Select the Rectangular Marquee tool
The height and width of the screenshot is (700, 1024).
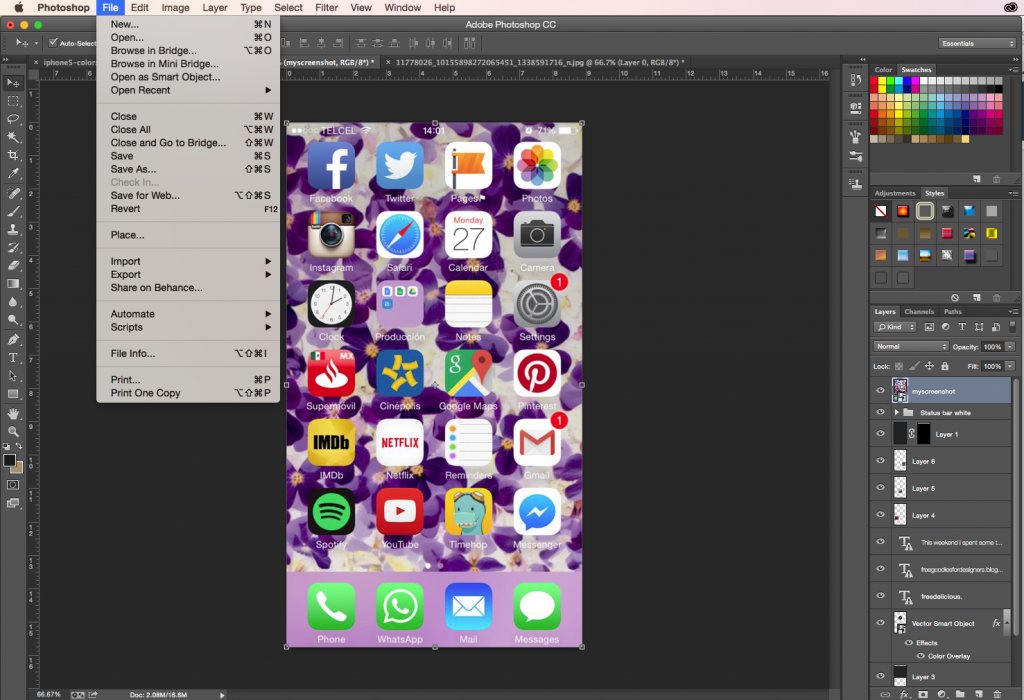pyautogui.click(x=13, y=101)
